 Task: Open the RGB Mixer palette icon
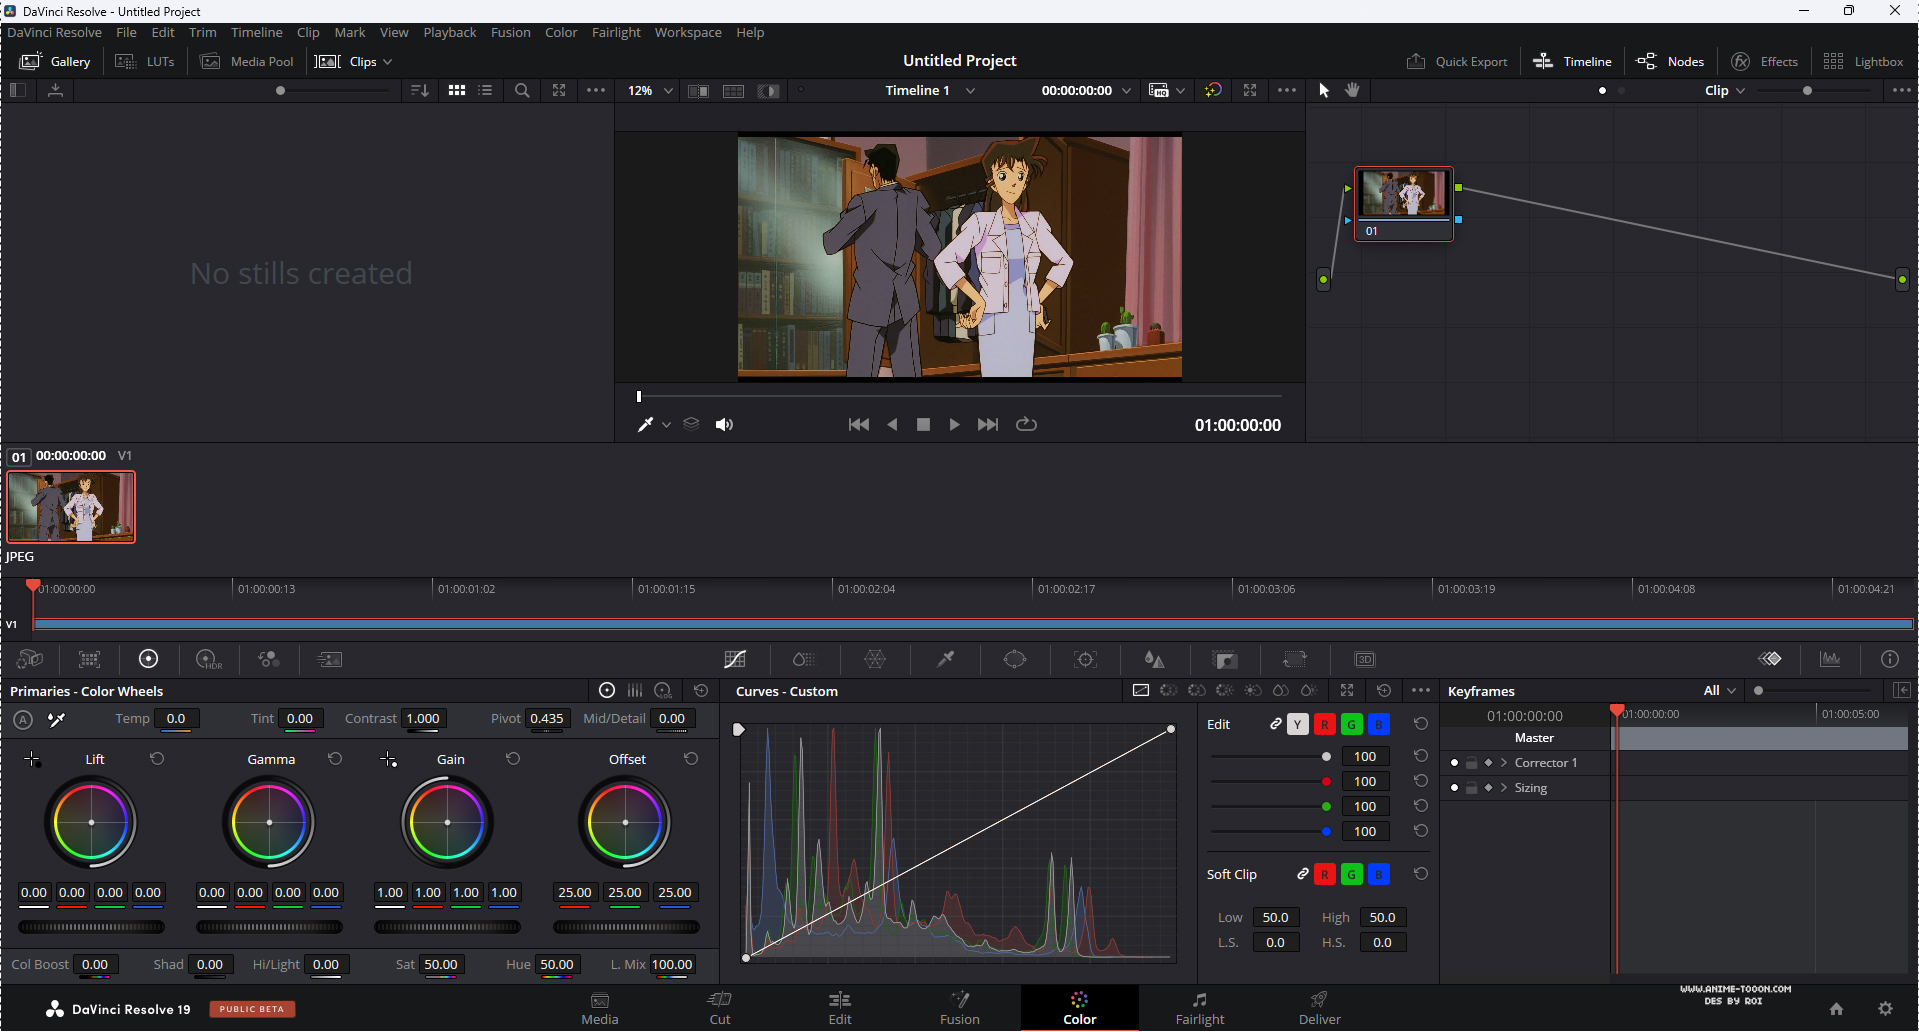269,659
